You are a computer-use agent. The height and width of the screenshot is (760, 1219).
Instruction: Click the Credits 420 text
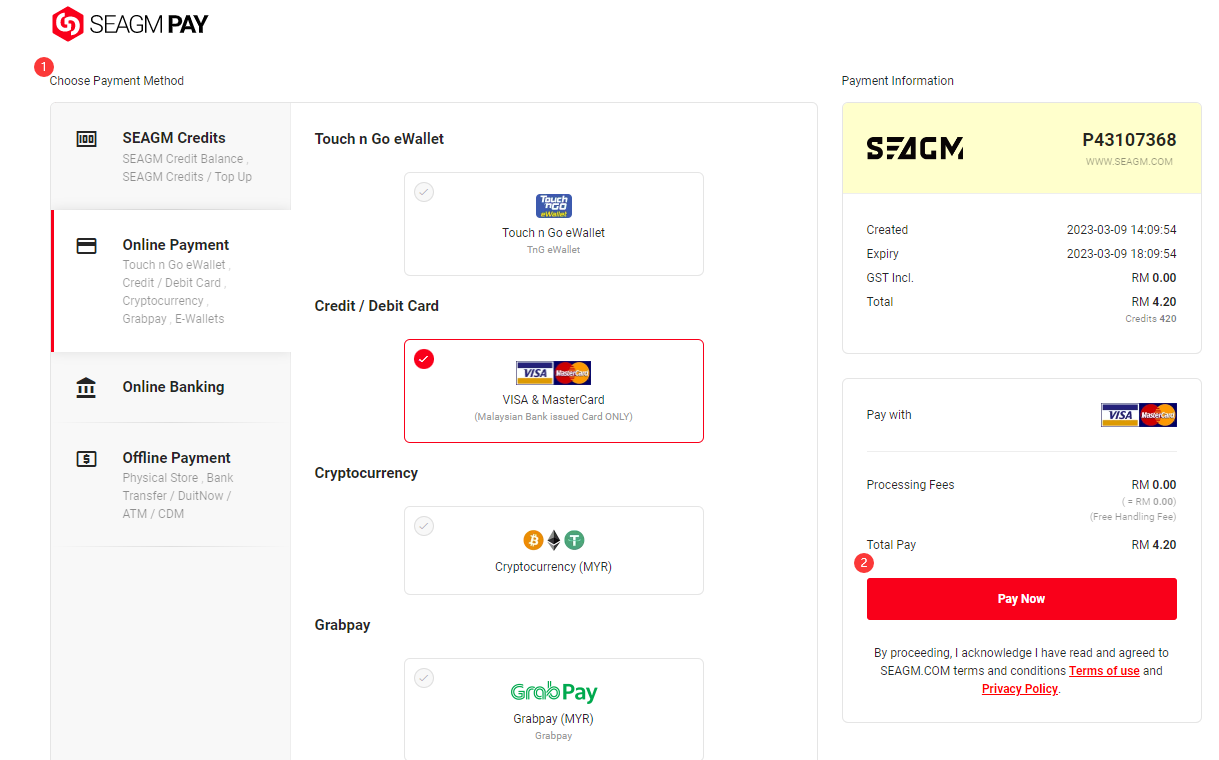[x=1150, y=319]
